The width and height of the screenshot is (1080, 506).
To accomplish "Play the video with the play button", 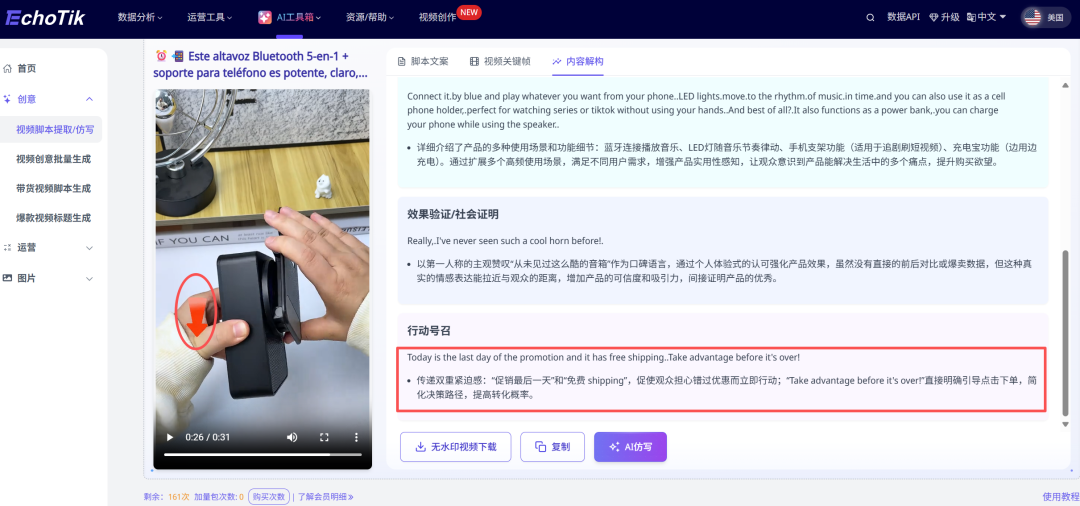I will coord(169,437).
